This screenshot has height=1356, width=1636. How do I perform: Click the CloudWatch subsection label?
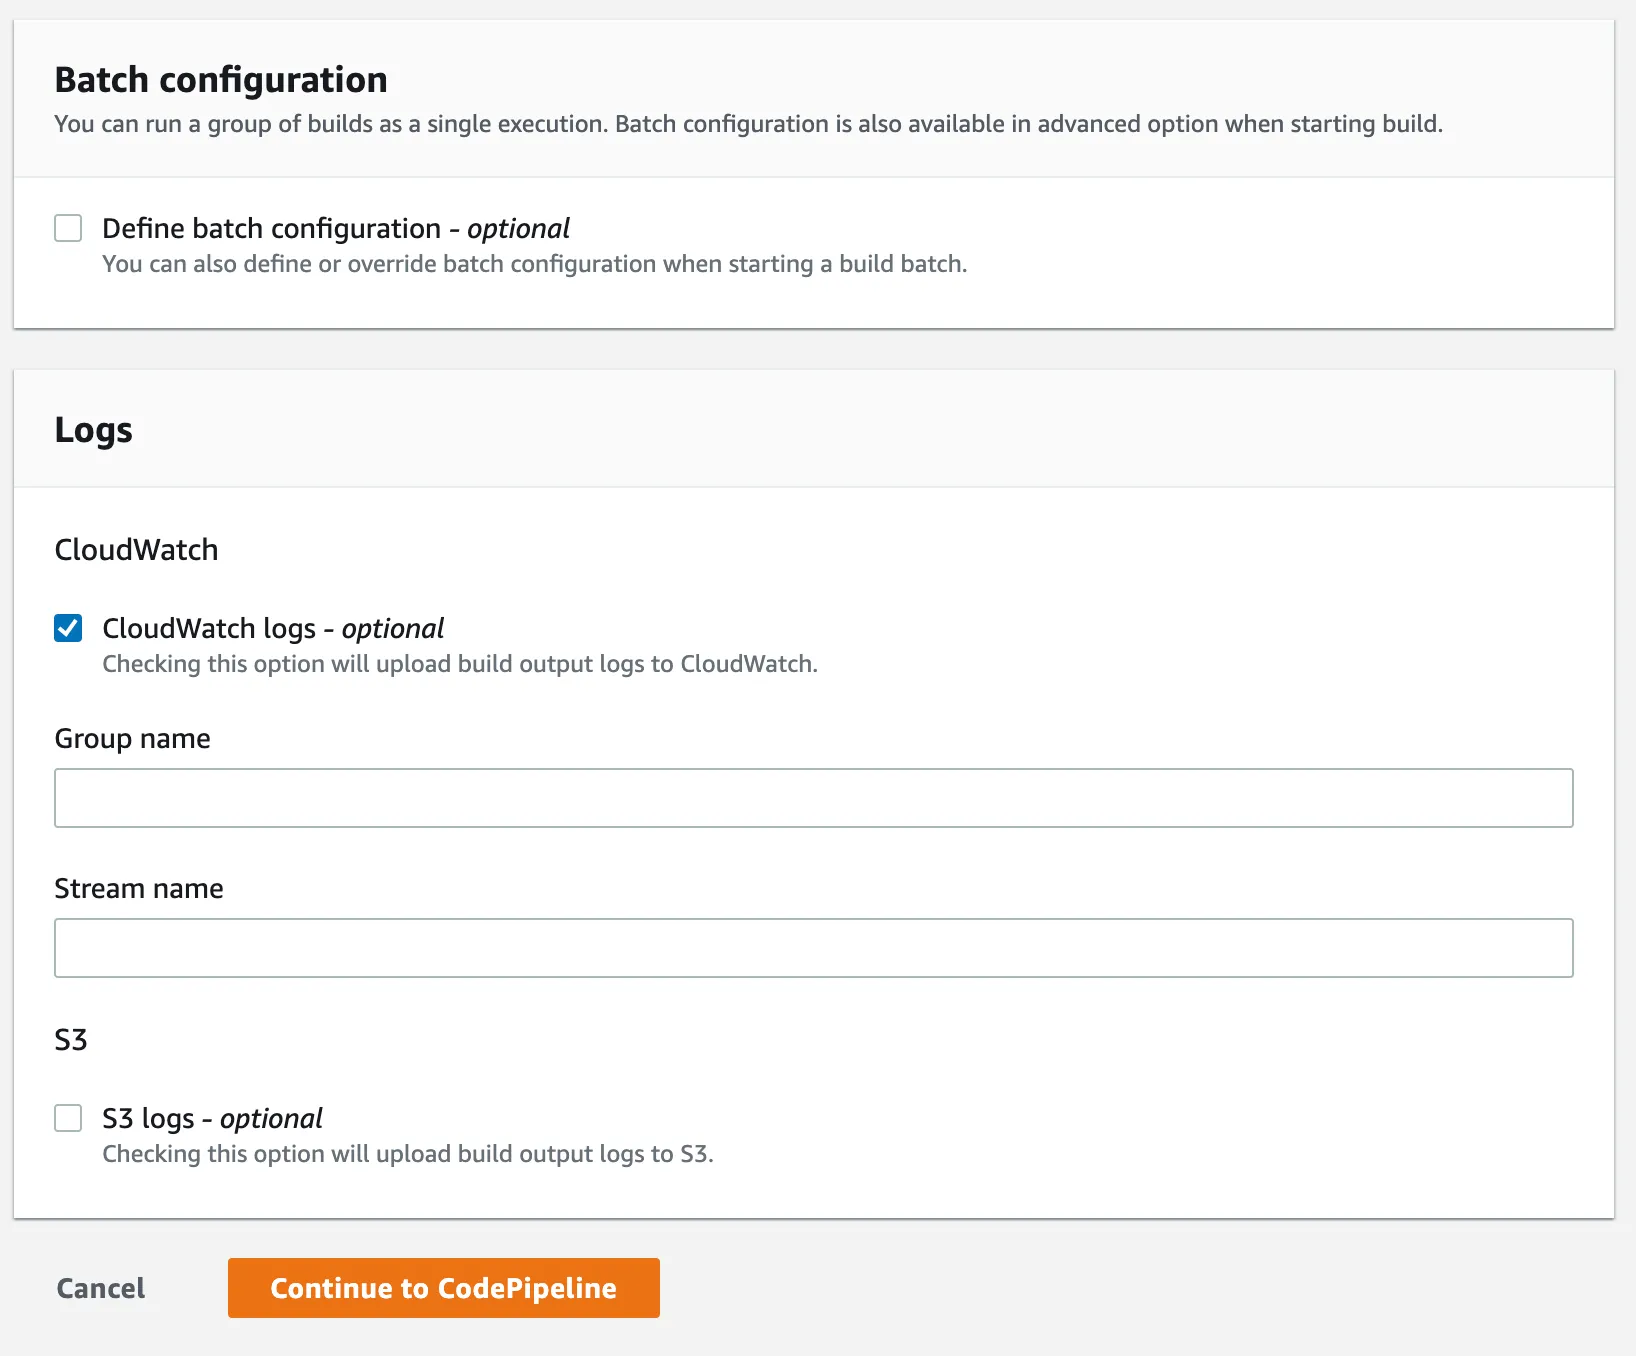coord(136,550)
